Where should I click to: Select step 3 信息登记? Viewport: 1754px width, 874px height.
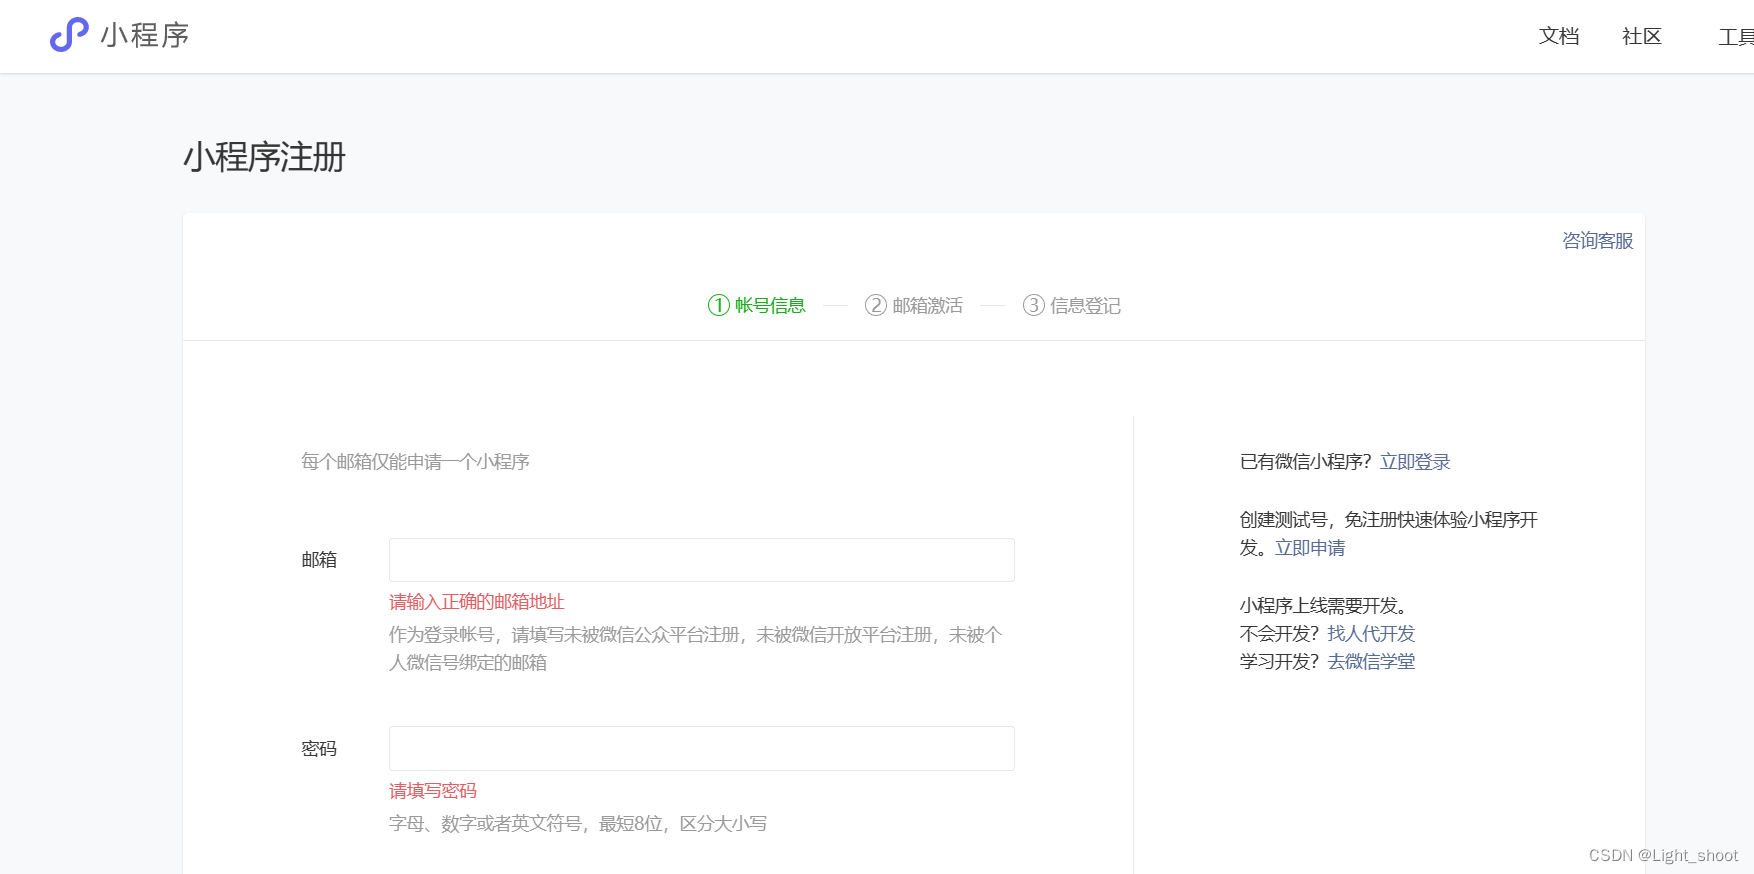[1072, 305]
